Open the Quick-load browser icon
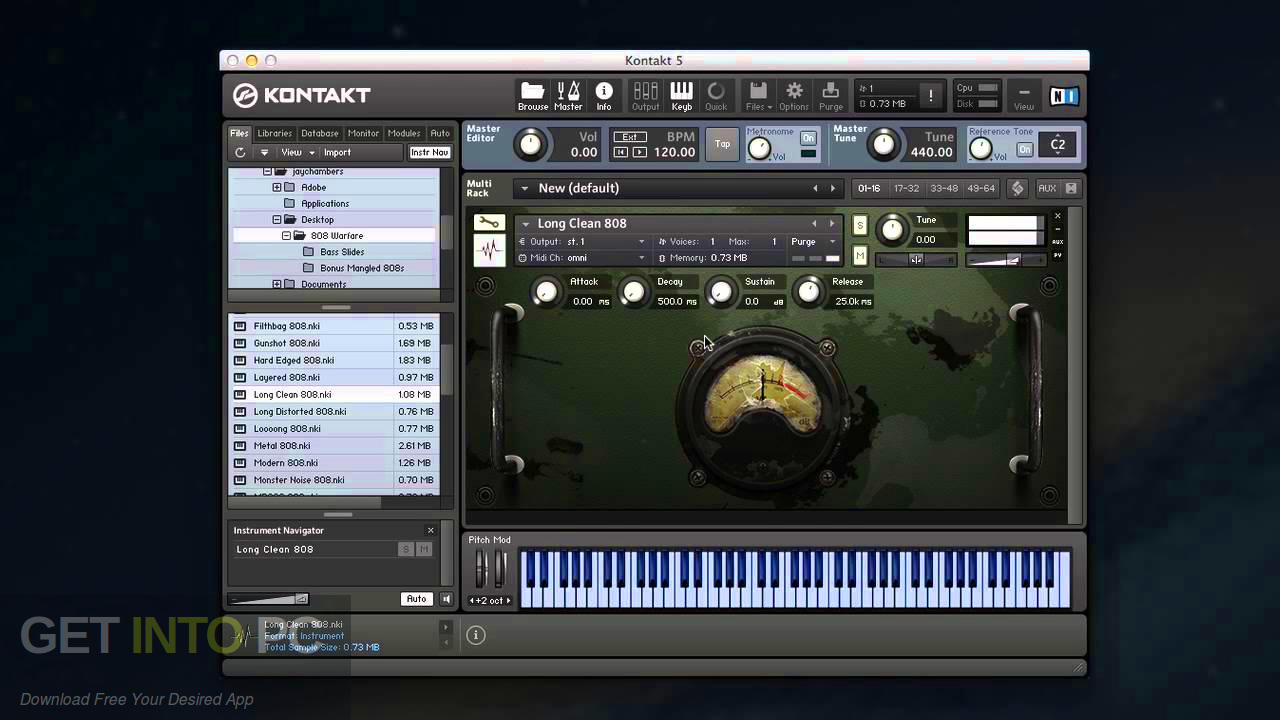Screen dimensions: 1280x720 pos(716,96)
